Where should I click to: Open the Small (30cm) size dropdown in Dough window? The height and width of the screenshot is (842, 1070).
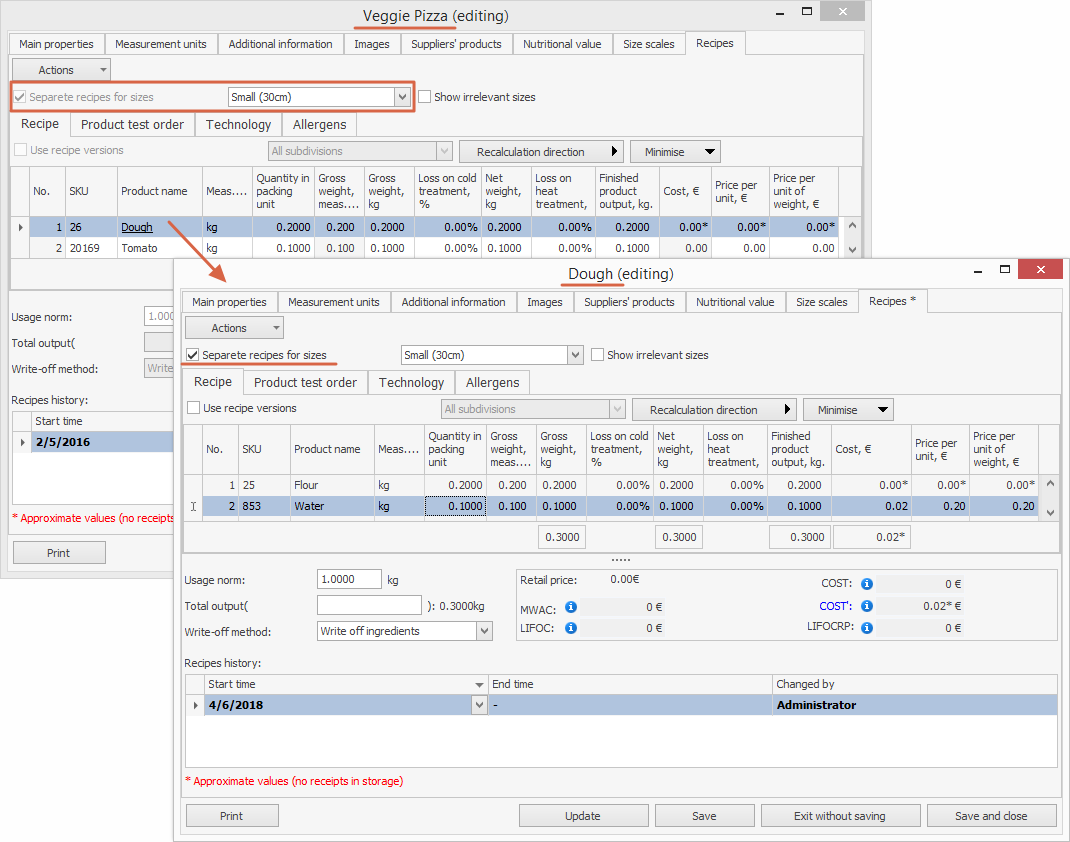click(x=574, y=355)
